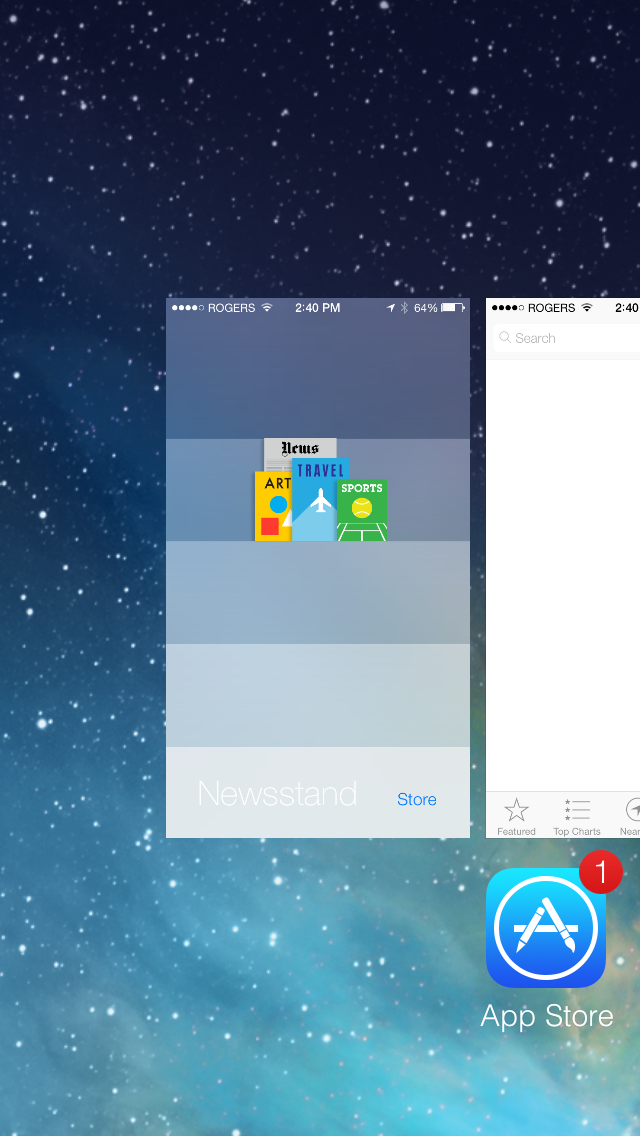Viewport: 640px width, 1136px height.
Task: Tap the magnifier icon in App Store search
Action: click(x=505, y=338)
